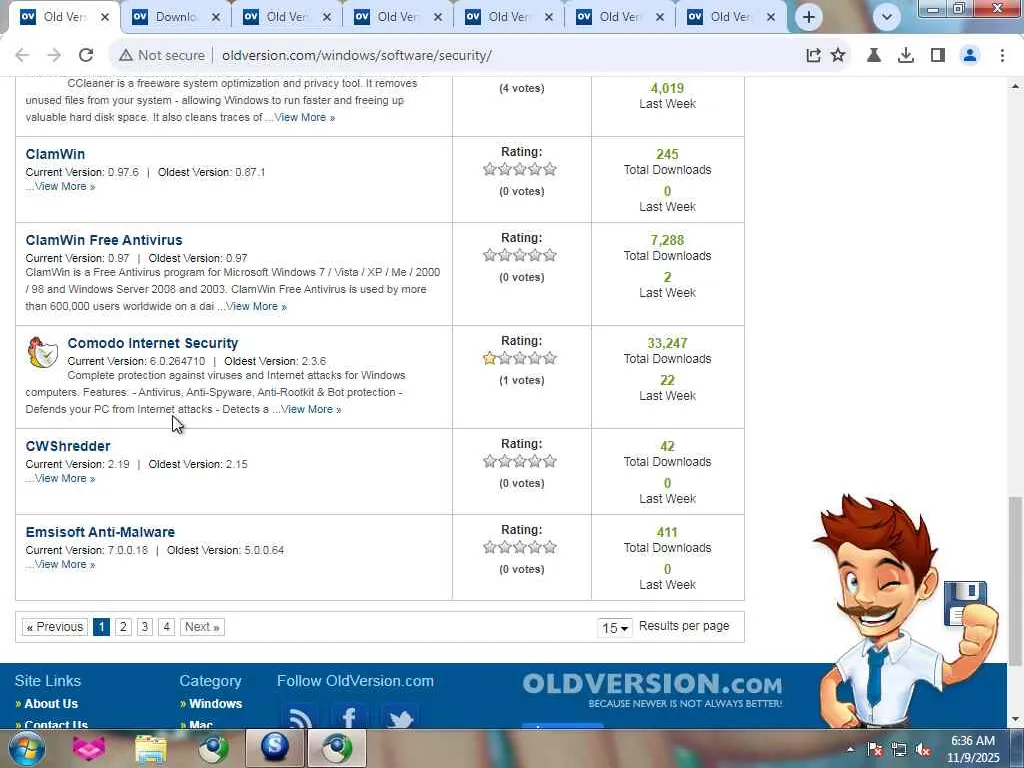Screen dimensions: 1024x768
Task: Close the Download tab
Action: (x=216, y=17)
